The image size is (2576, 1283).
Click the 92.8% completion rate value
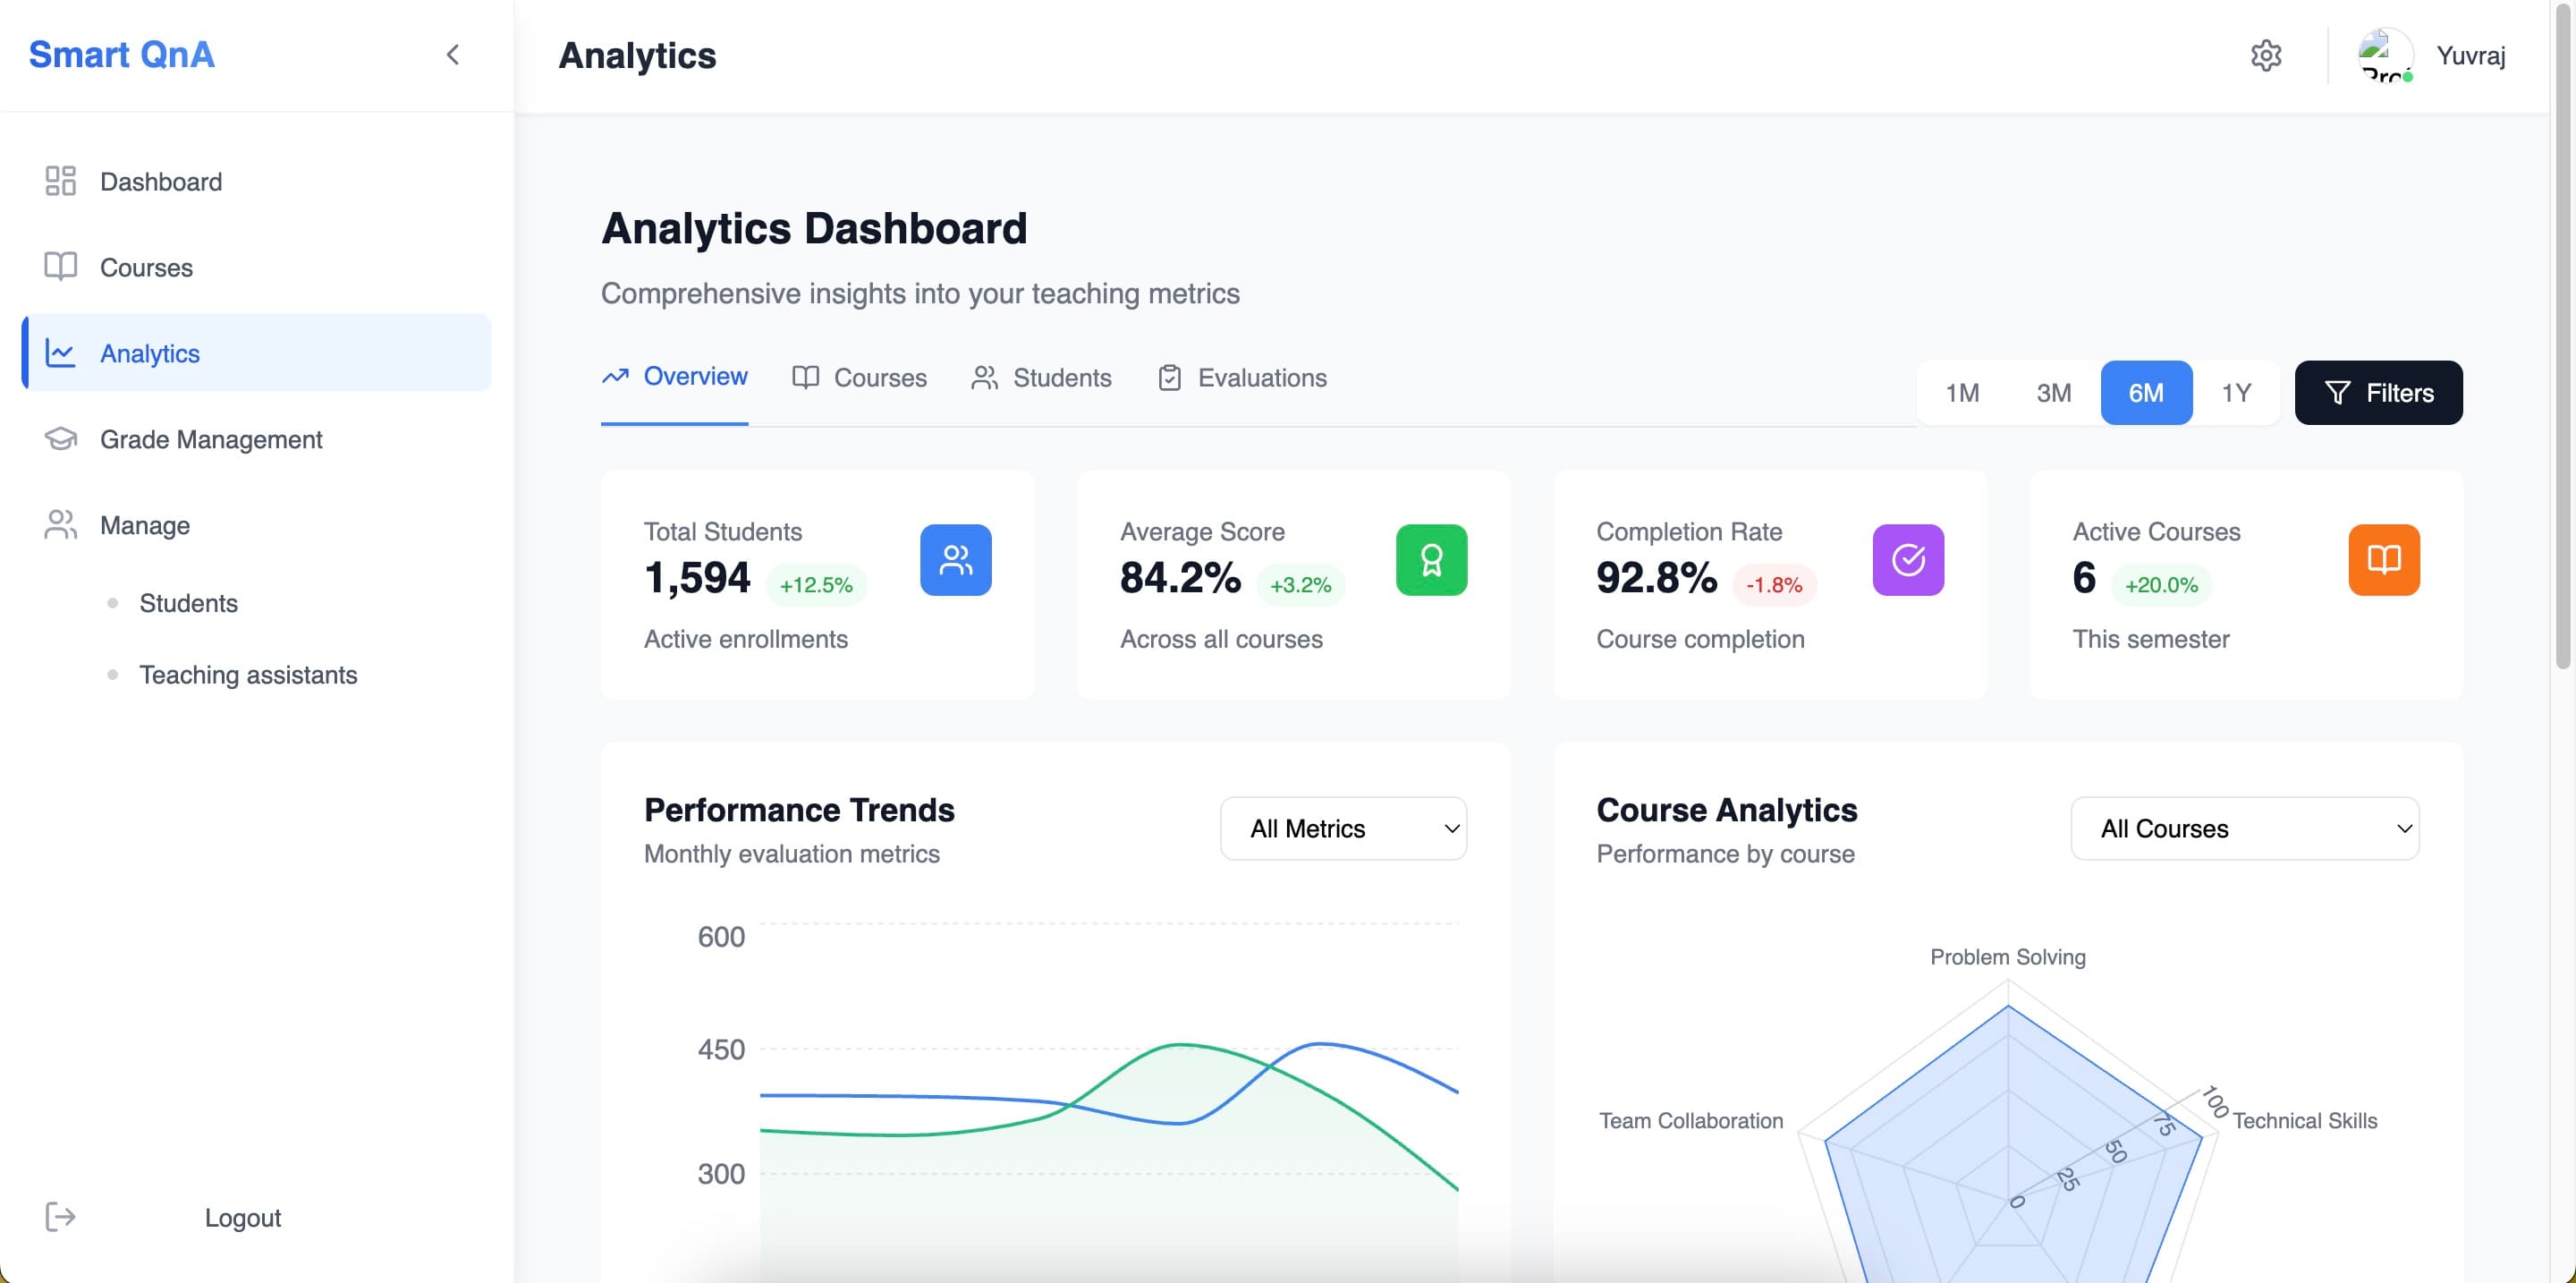[x=1657, y=577]
